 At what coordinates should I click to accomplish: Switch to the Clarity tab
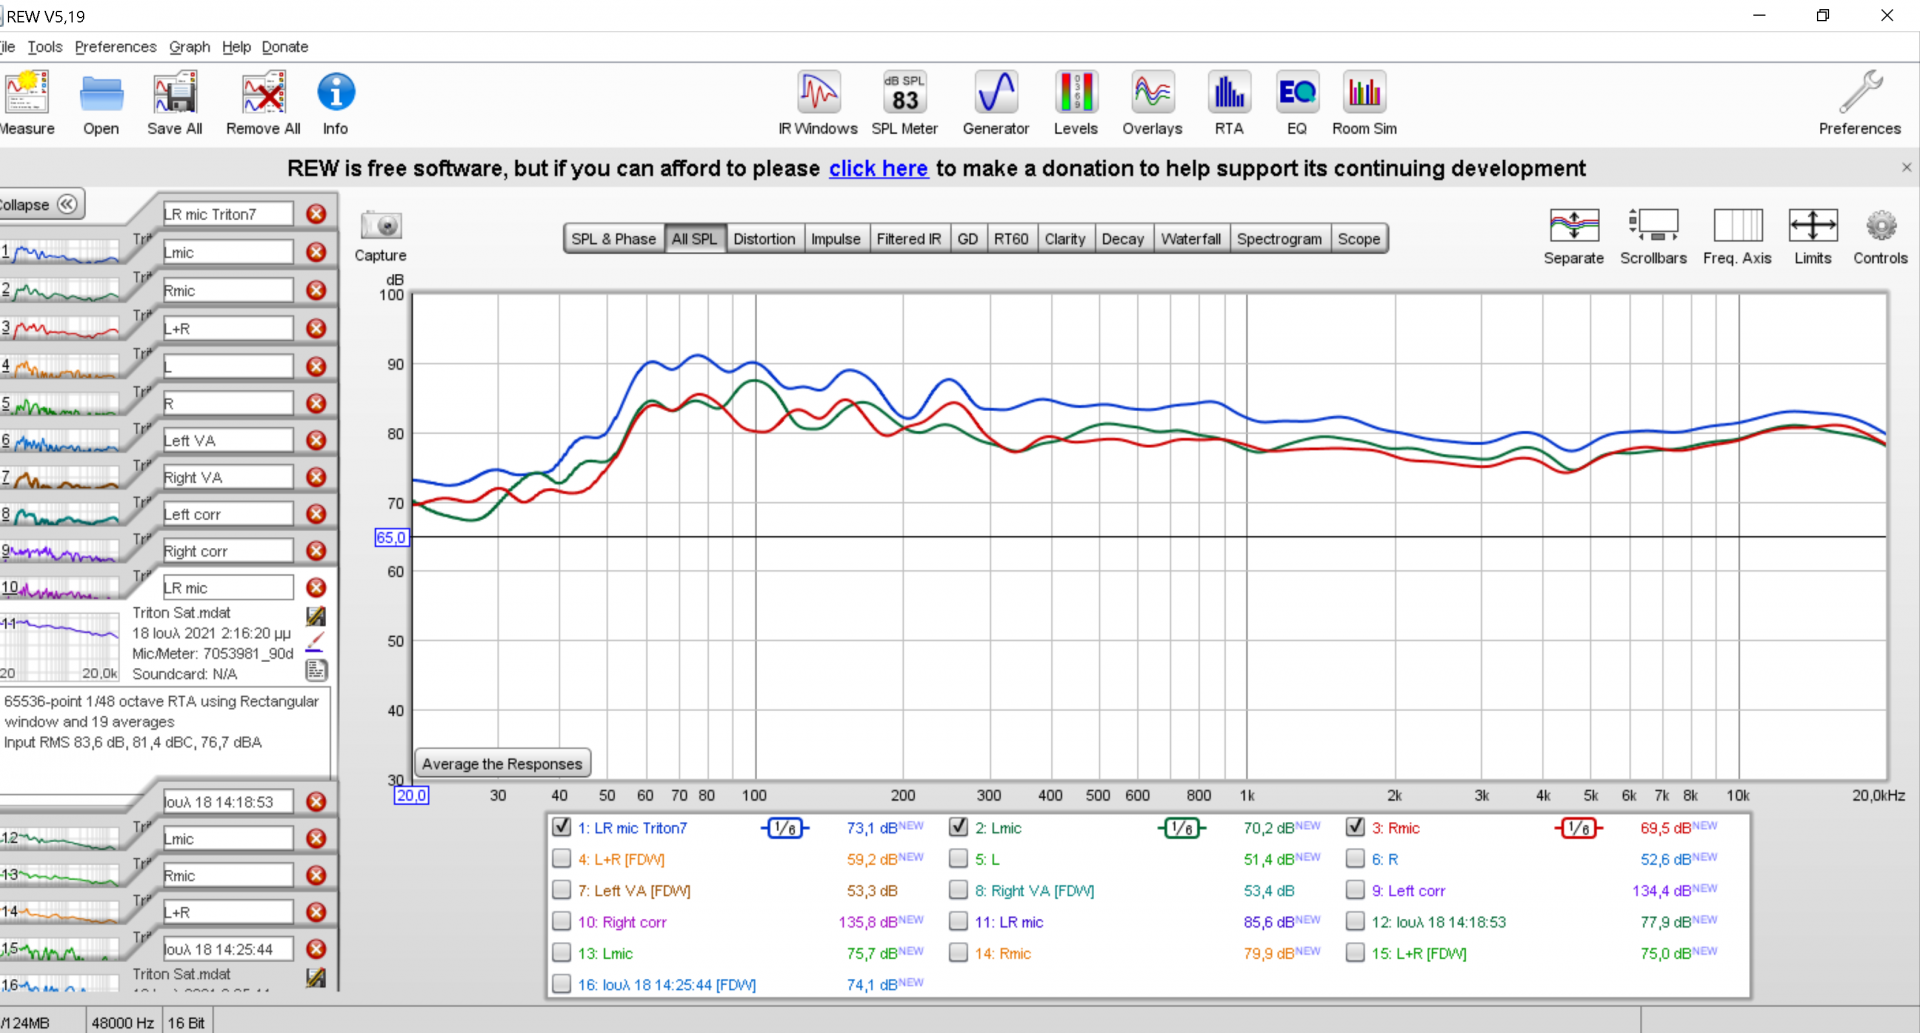pos(1065,239)
